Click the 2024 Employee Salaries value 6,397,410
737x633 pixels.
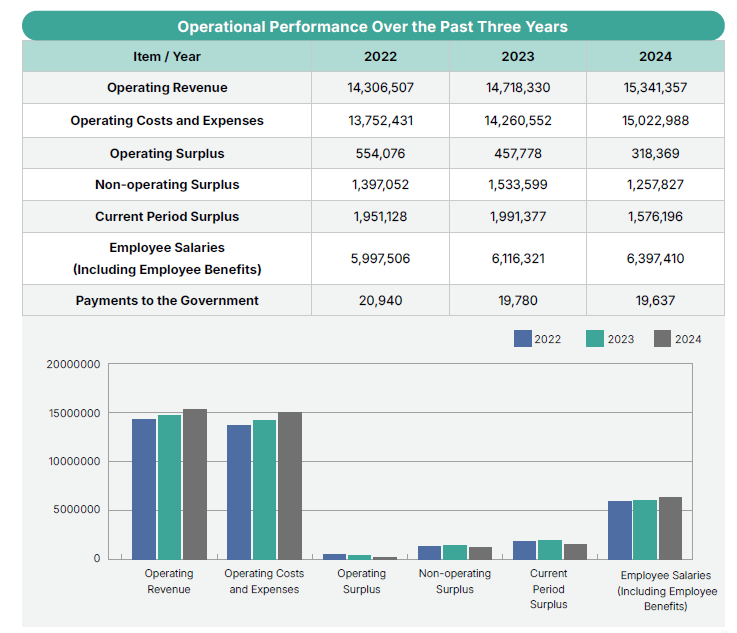[655, 258]
